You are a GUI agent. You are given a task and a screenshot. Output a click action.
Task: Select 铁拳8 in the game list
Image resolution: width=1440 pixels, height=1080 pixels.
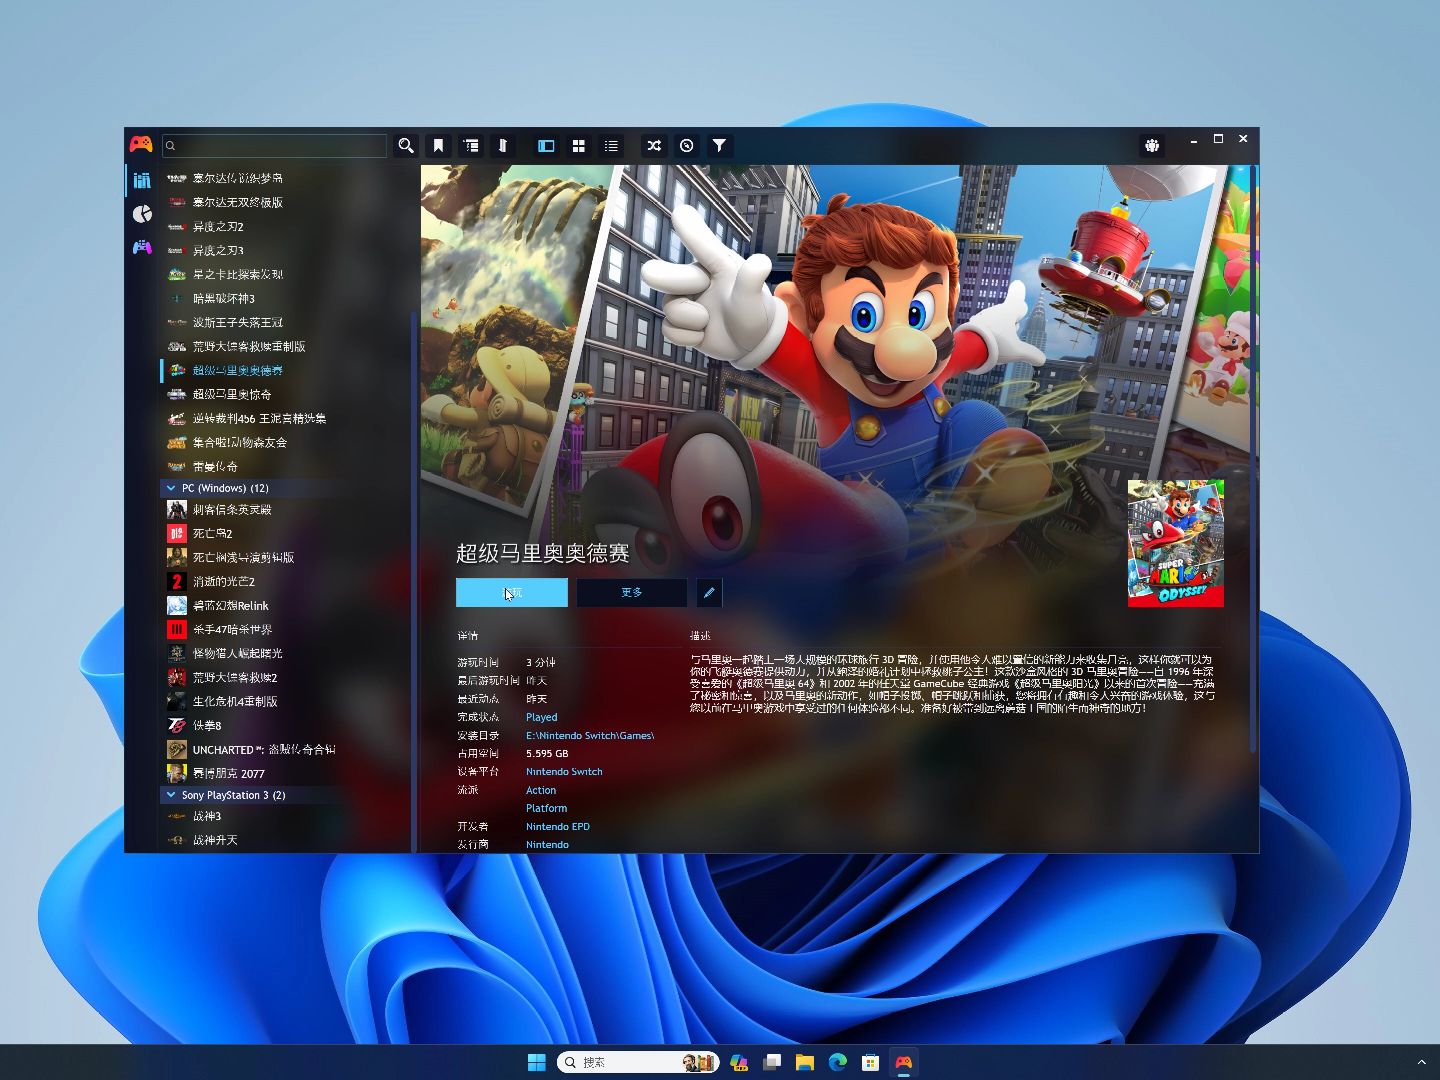(x=285, y=725)
